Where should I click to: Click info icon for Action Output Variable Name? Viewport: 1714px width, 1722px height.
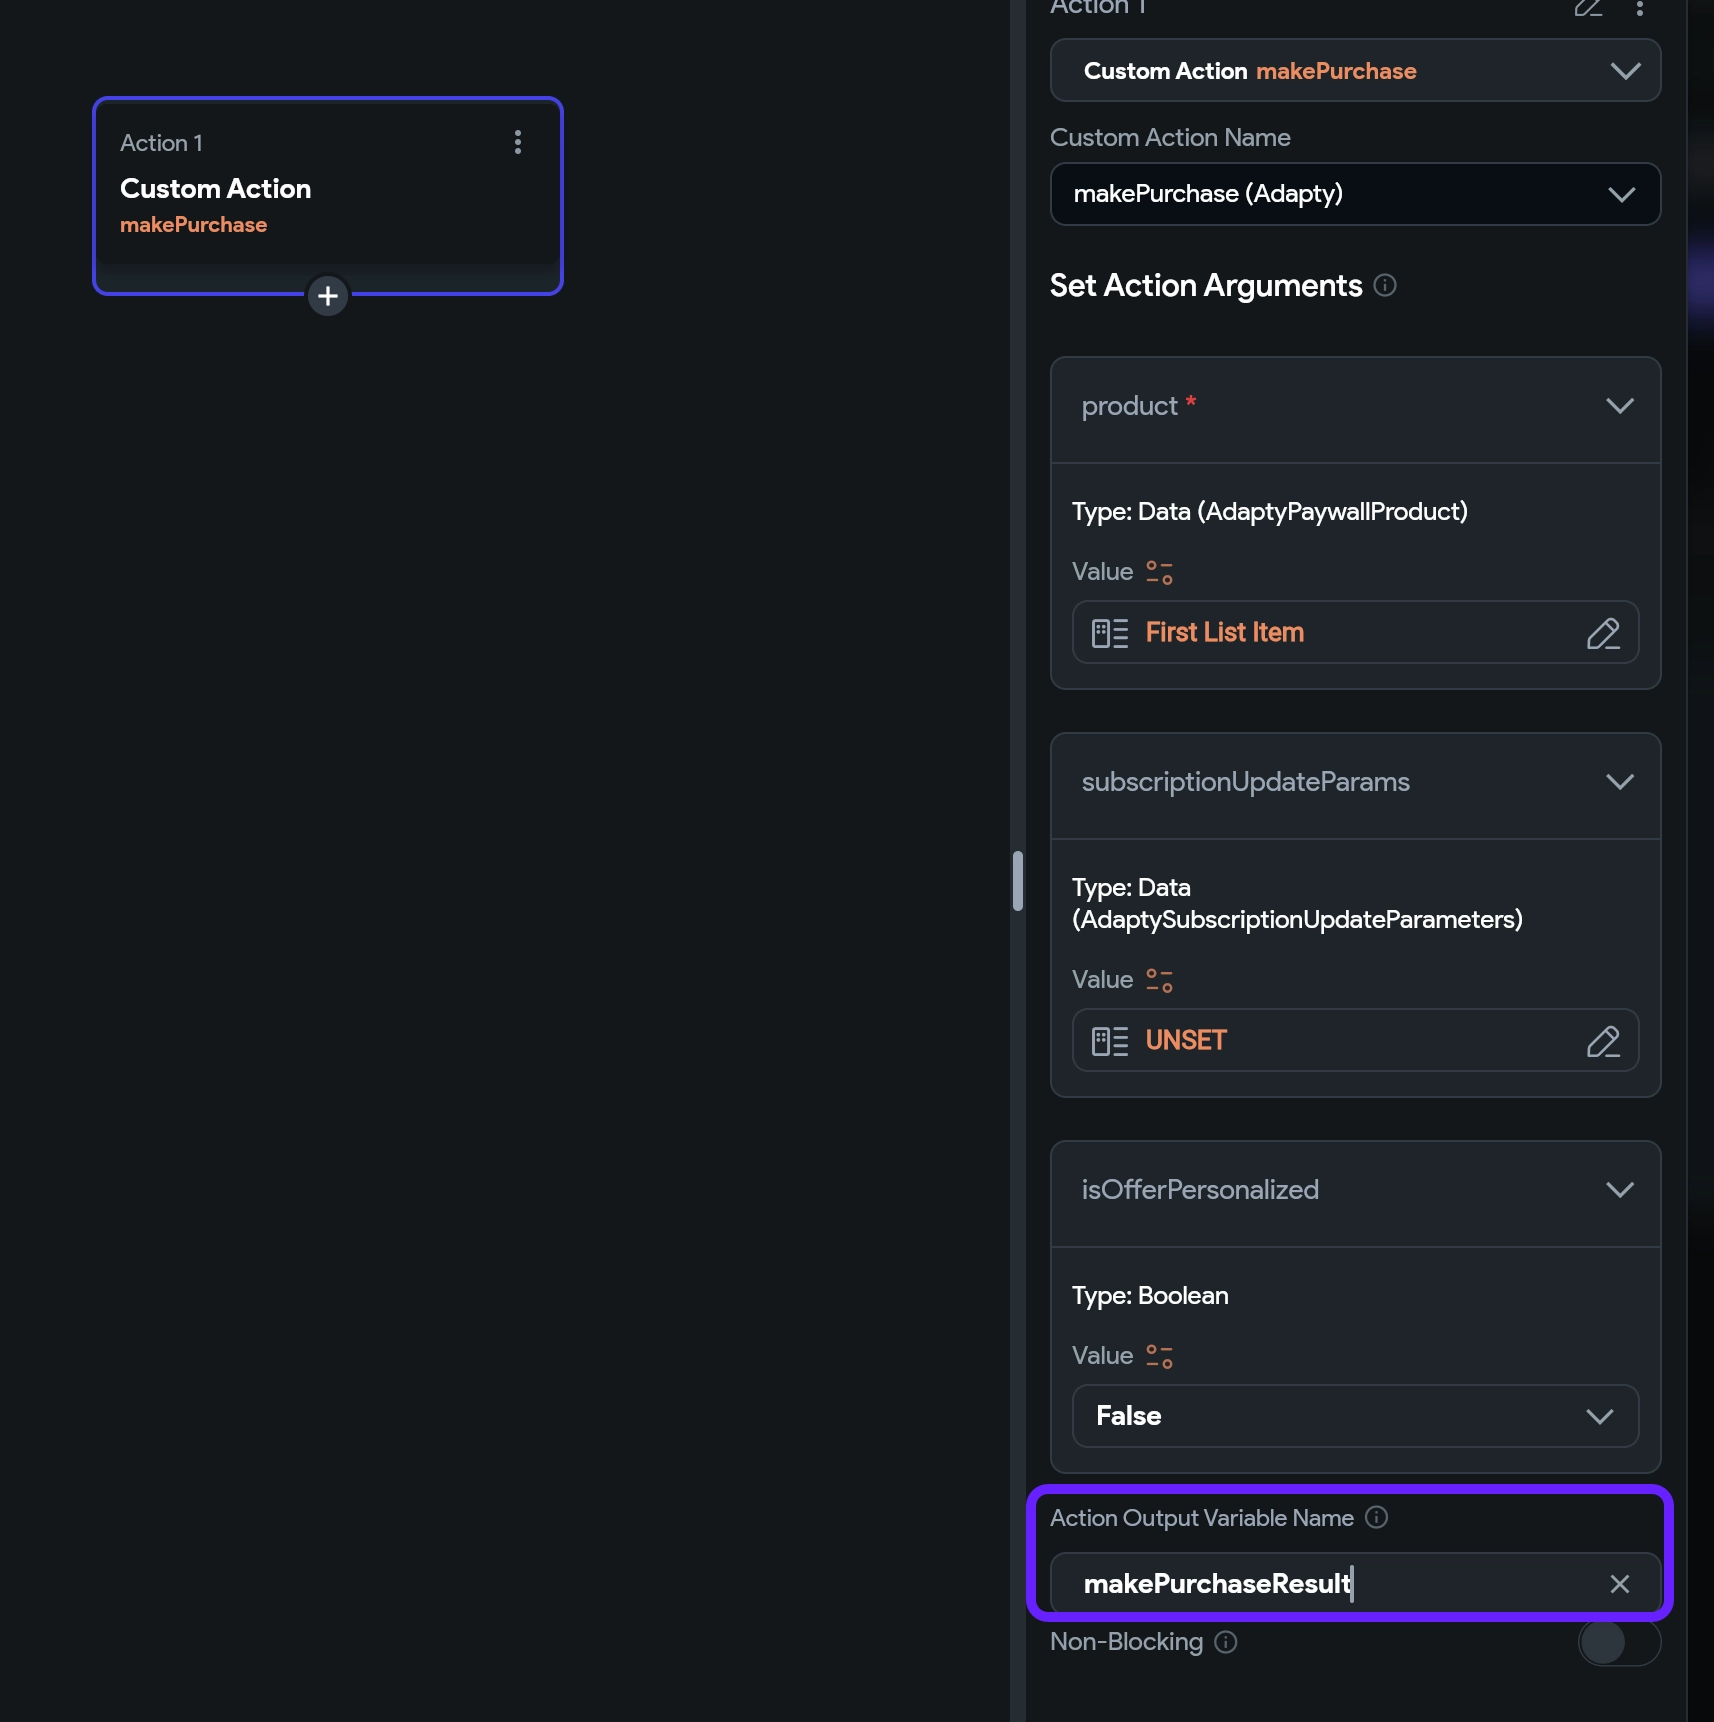(x=1377, y=1518)
